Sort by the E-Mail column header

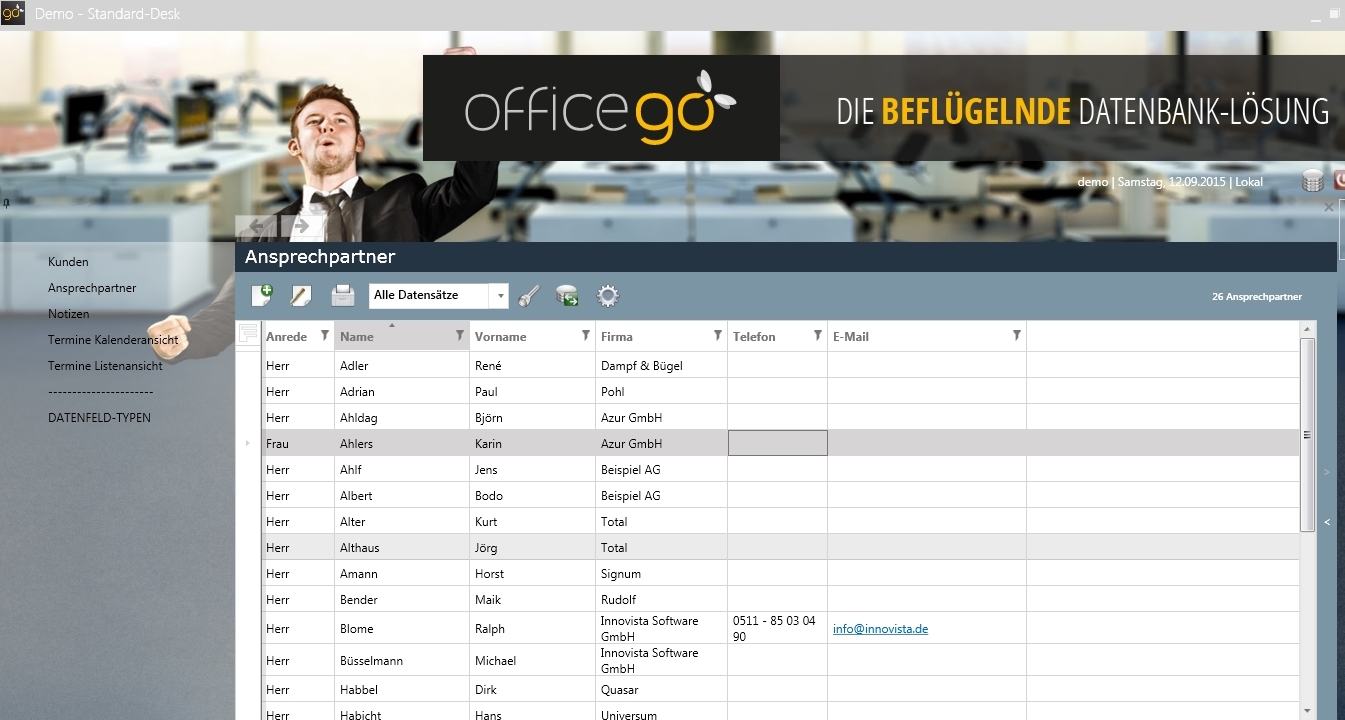[851, 337]
